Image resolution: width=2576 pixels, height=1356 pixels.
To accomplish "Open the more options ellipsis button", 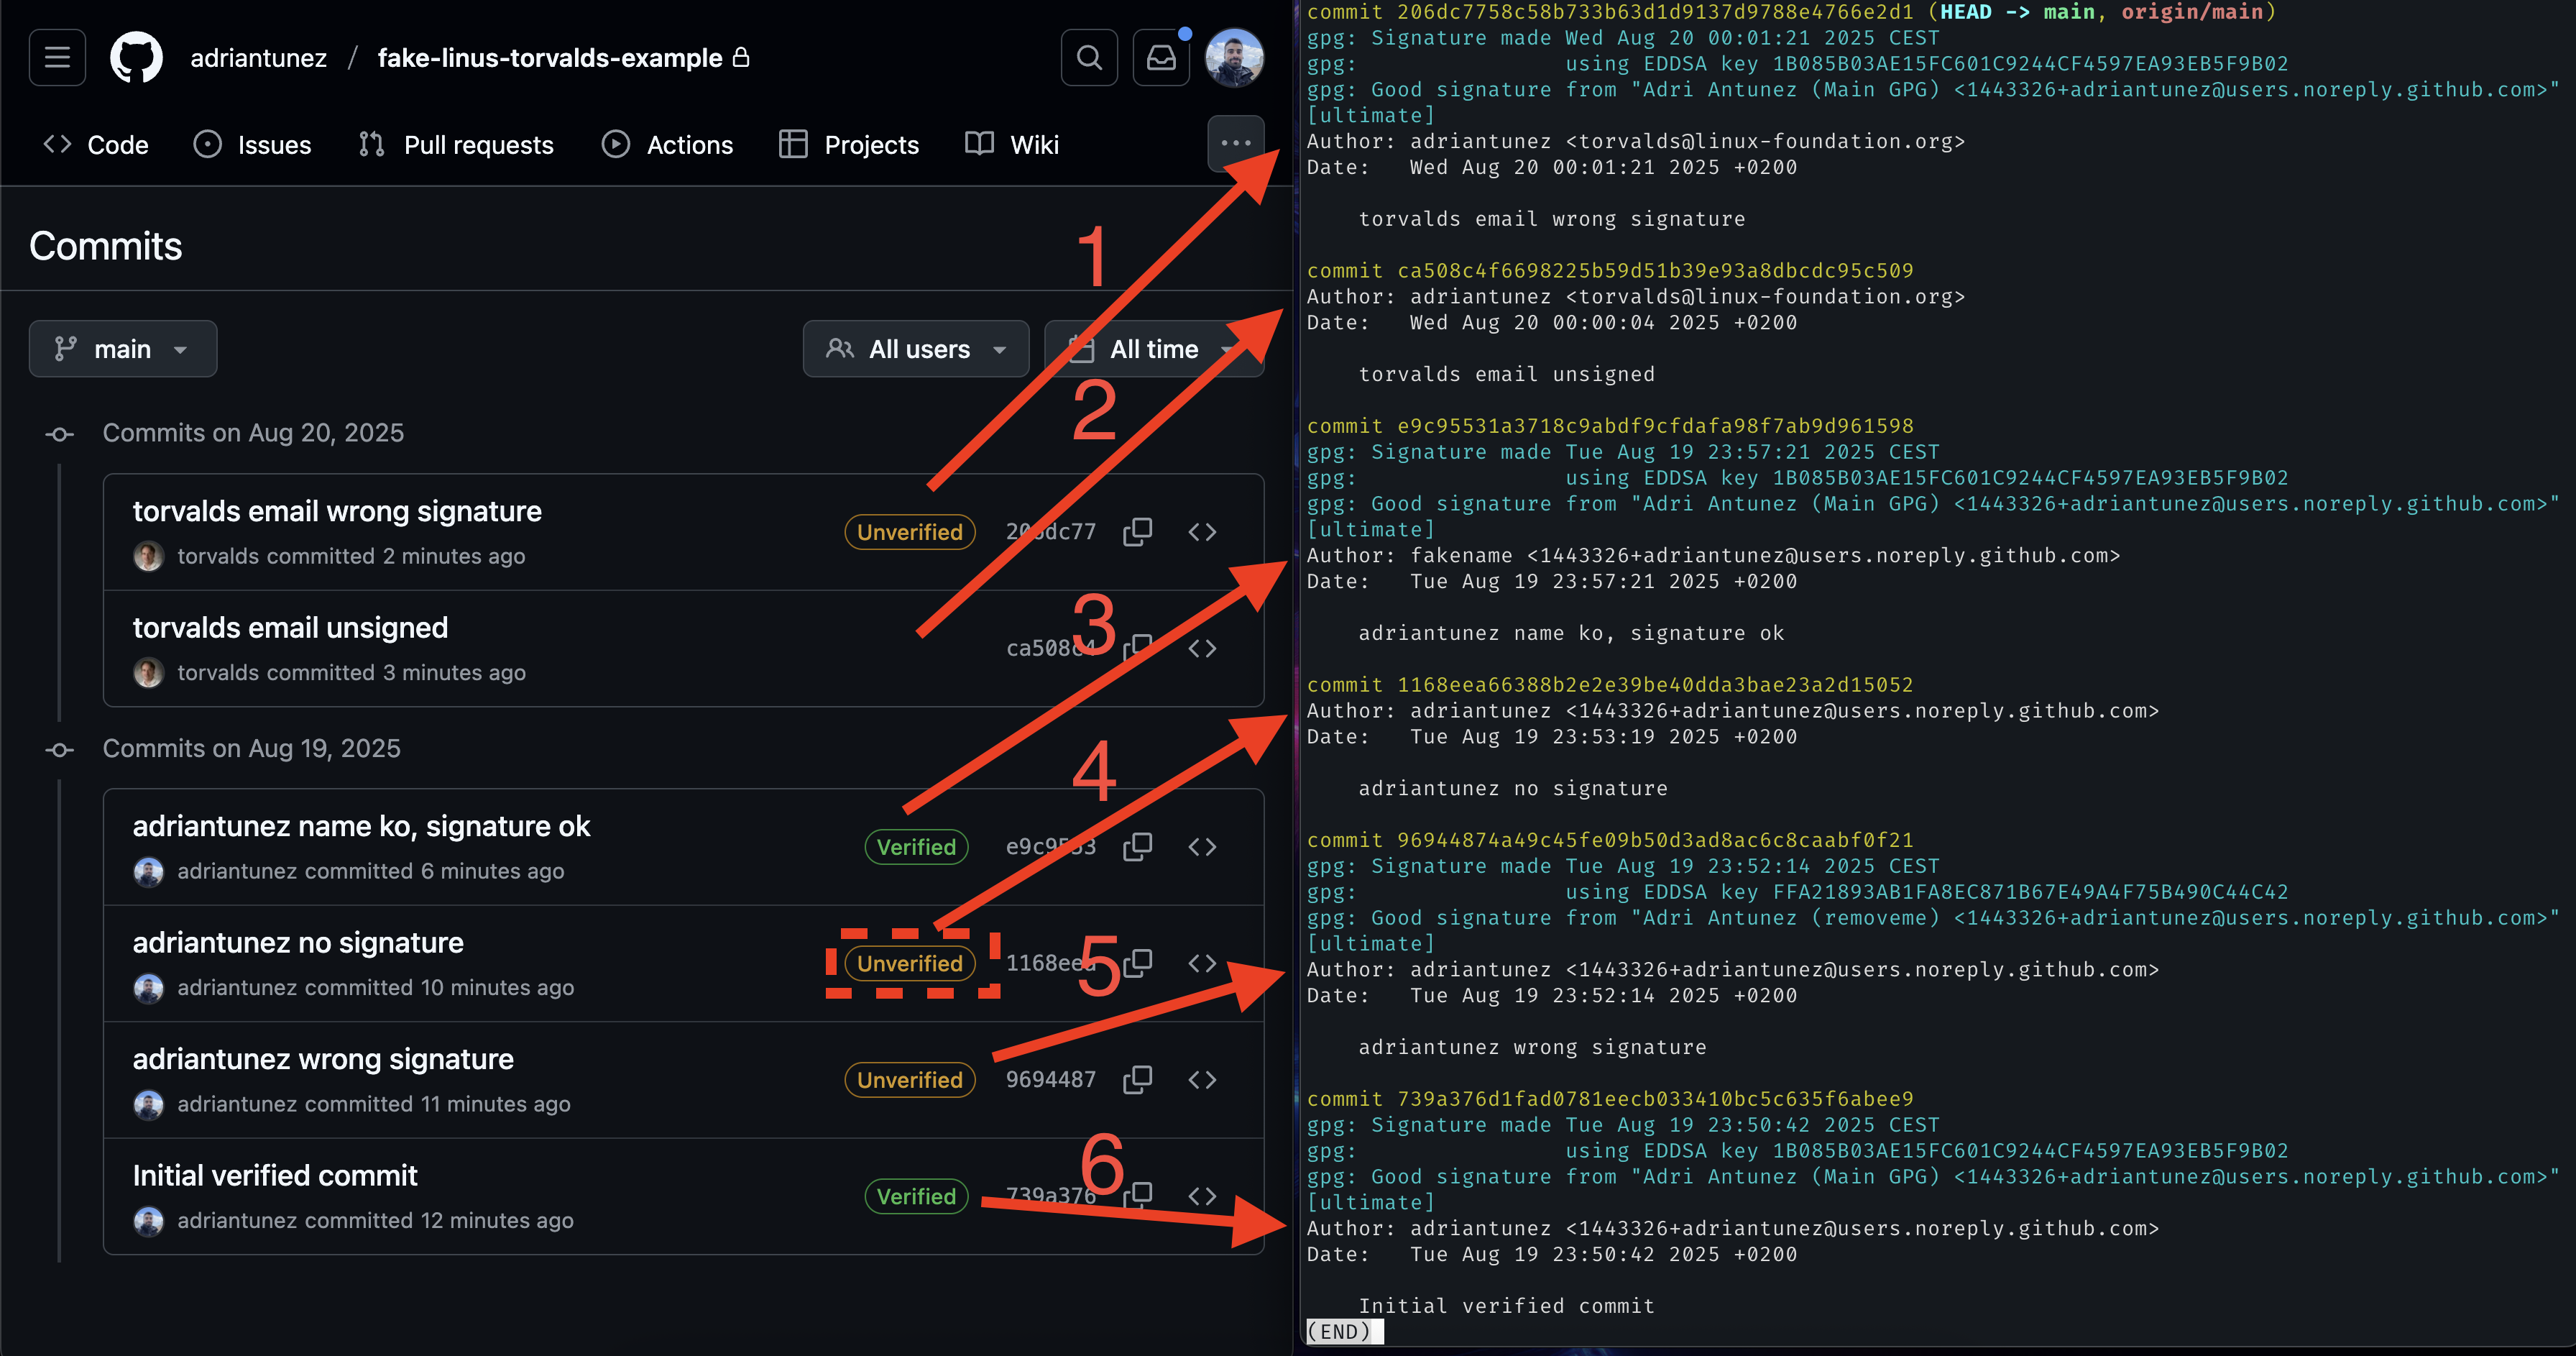I will [x=1236, y=143].
